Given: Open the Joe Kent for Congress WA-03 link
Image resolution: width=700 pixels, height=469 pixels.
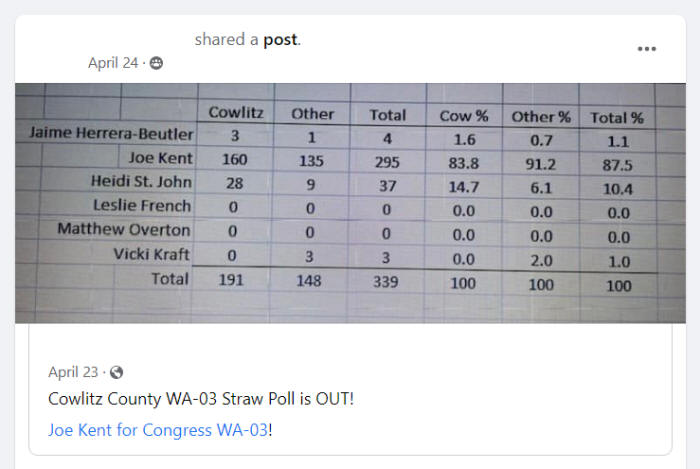Looking at the screenshot, I should coord(158,430).
